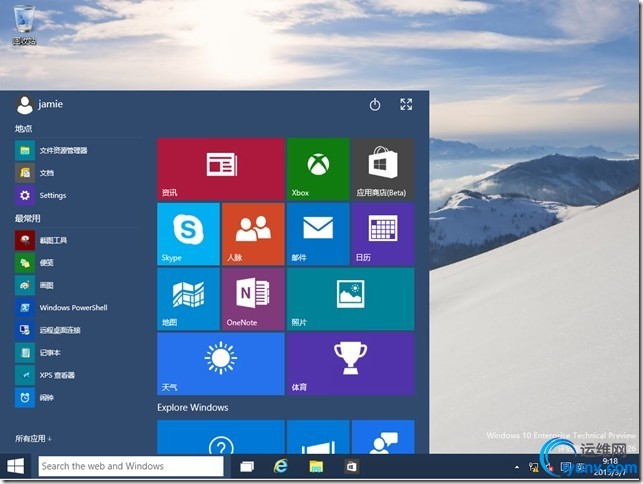Open the Xbox tile

tap(318, 169)
